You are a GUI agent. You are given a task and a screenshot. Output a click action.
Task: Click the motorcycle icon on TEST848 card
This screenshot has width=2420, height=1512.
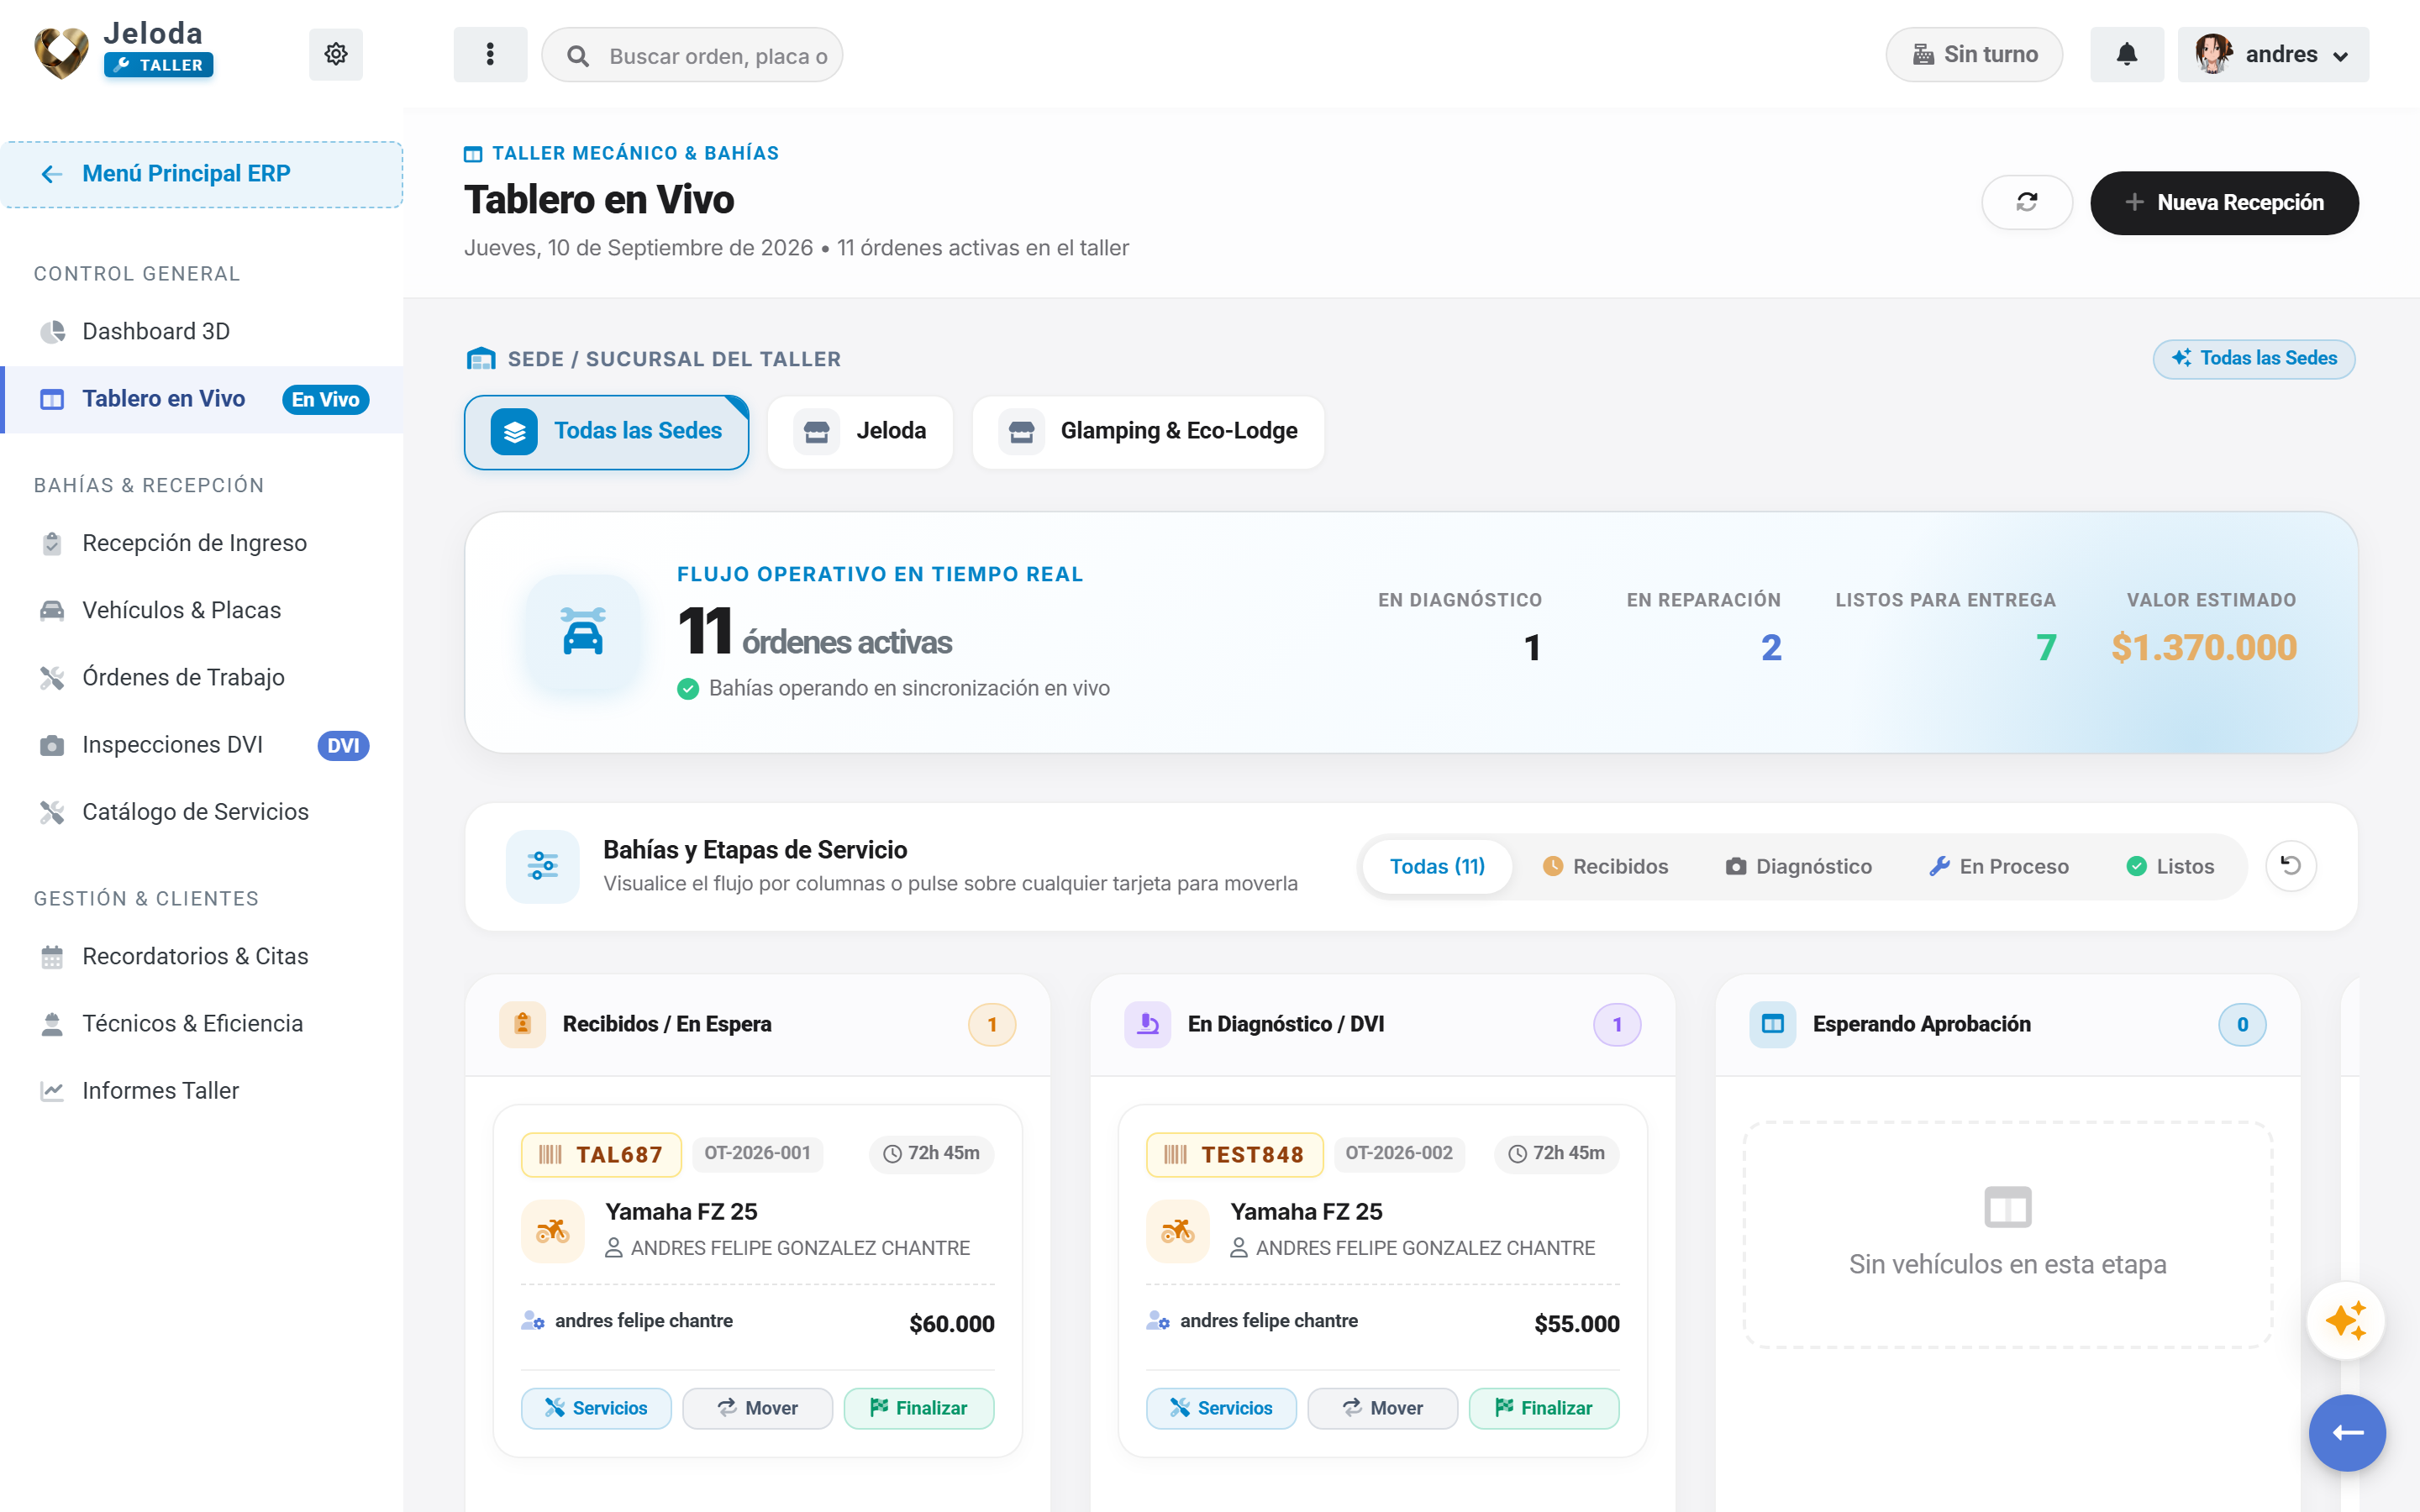(x=1178, y=1231)
